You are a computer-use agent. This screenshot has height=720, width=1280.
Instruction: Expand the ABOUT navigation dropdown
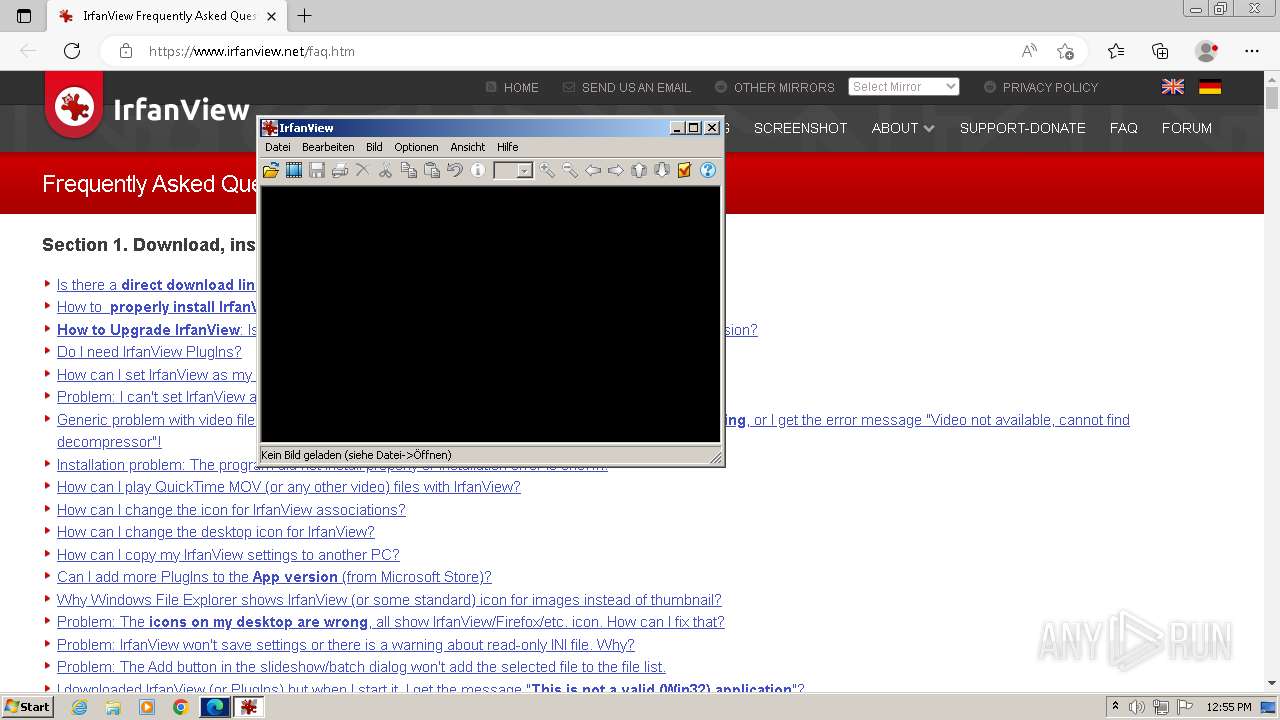(x=902, y=128)
